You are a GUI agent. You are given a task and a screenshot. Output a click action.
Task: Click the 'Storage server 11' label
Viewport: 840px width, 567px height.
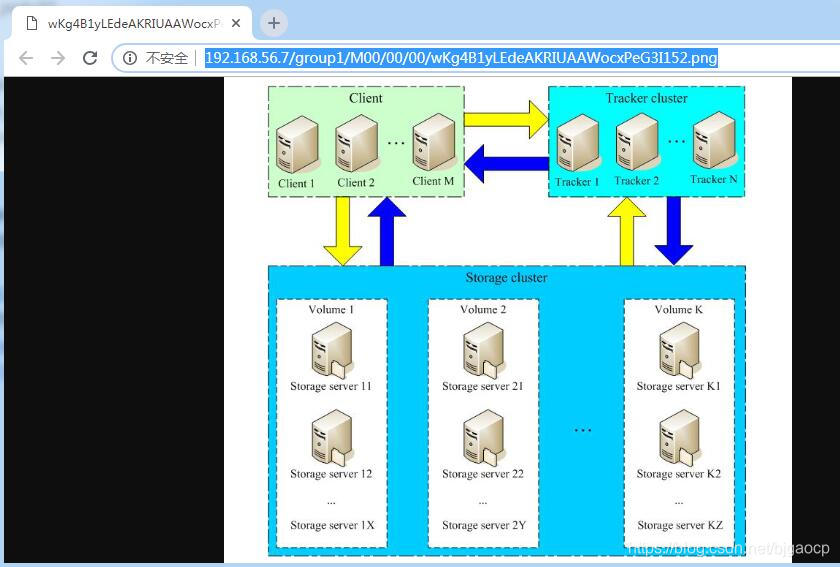(x=331, y=386)
